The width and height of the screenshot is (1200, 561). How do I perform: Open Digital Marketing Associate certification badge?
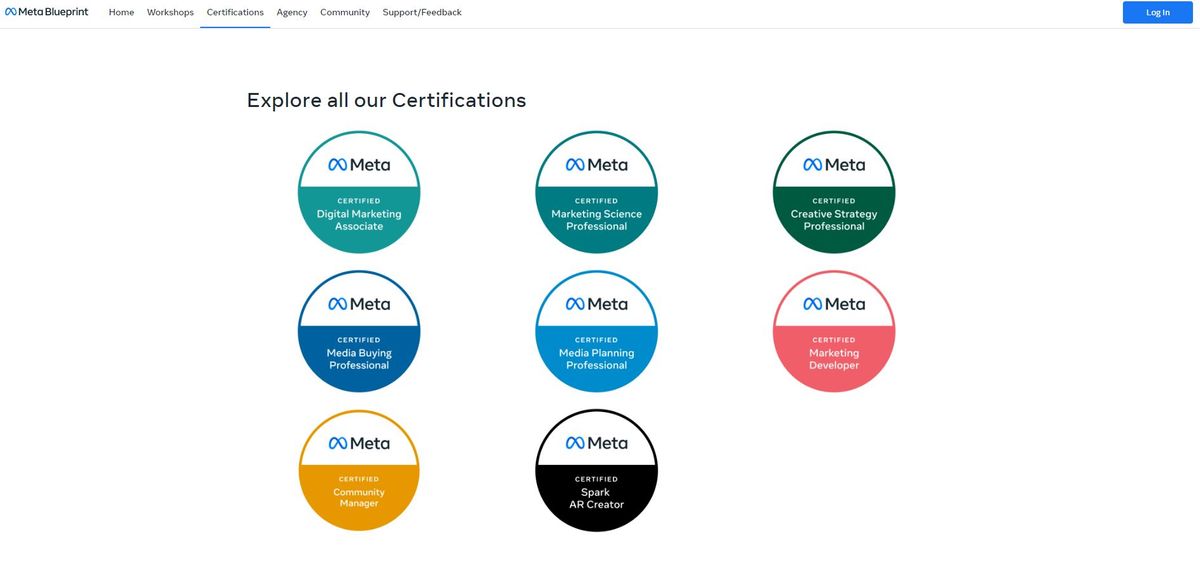[x=359, y=192]
